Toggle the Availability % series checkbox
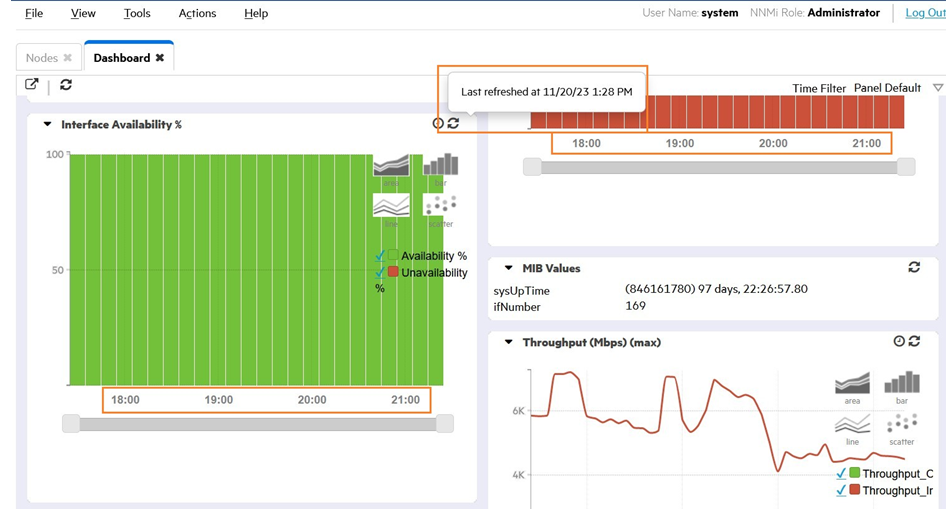946x509 pixels. pyautogui.click(x=379, y=256)
